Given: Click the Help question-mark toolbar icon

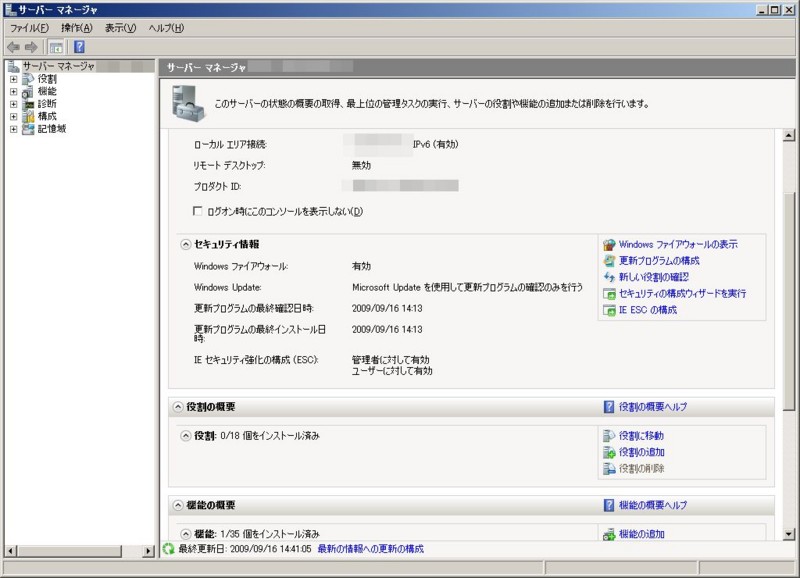Looking at the screenshot, I should point(79,47).
